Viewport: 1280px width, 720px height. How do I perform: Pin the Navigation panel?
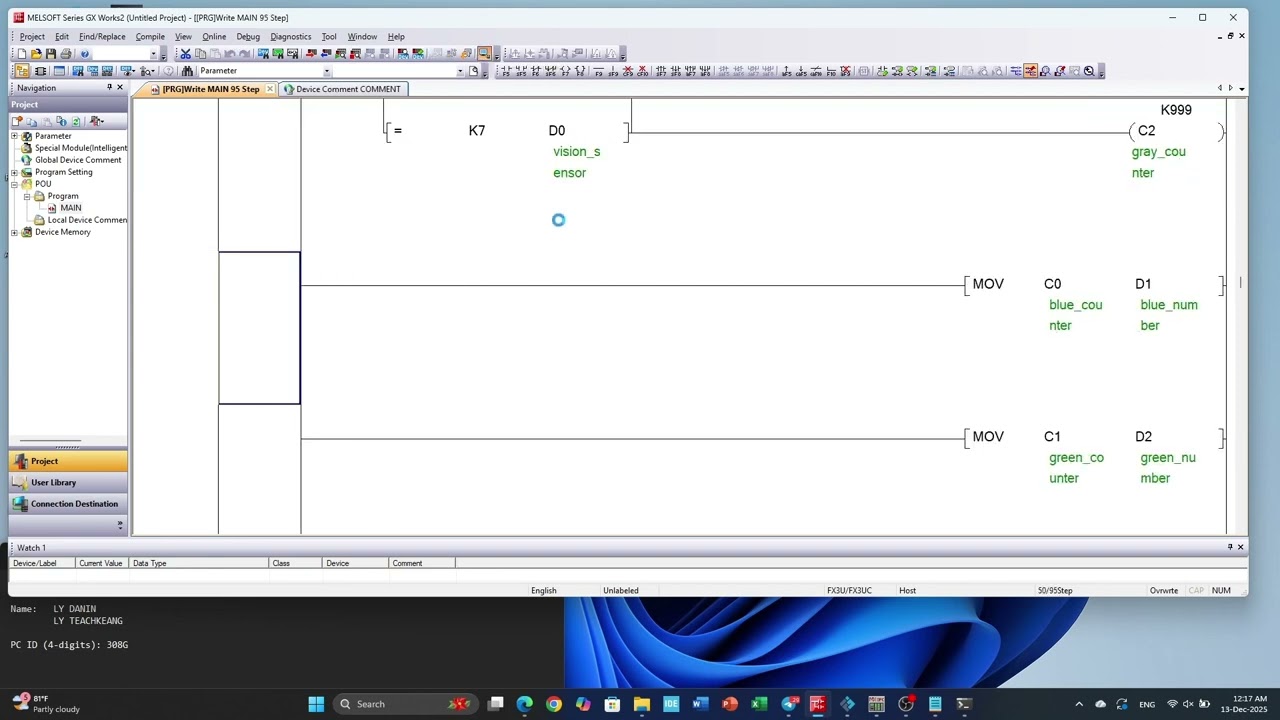coord(109,88)
